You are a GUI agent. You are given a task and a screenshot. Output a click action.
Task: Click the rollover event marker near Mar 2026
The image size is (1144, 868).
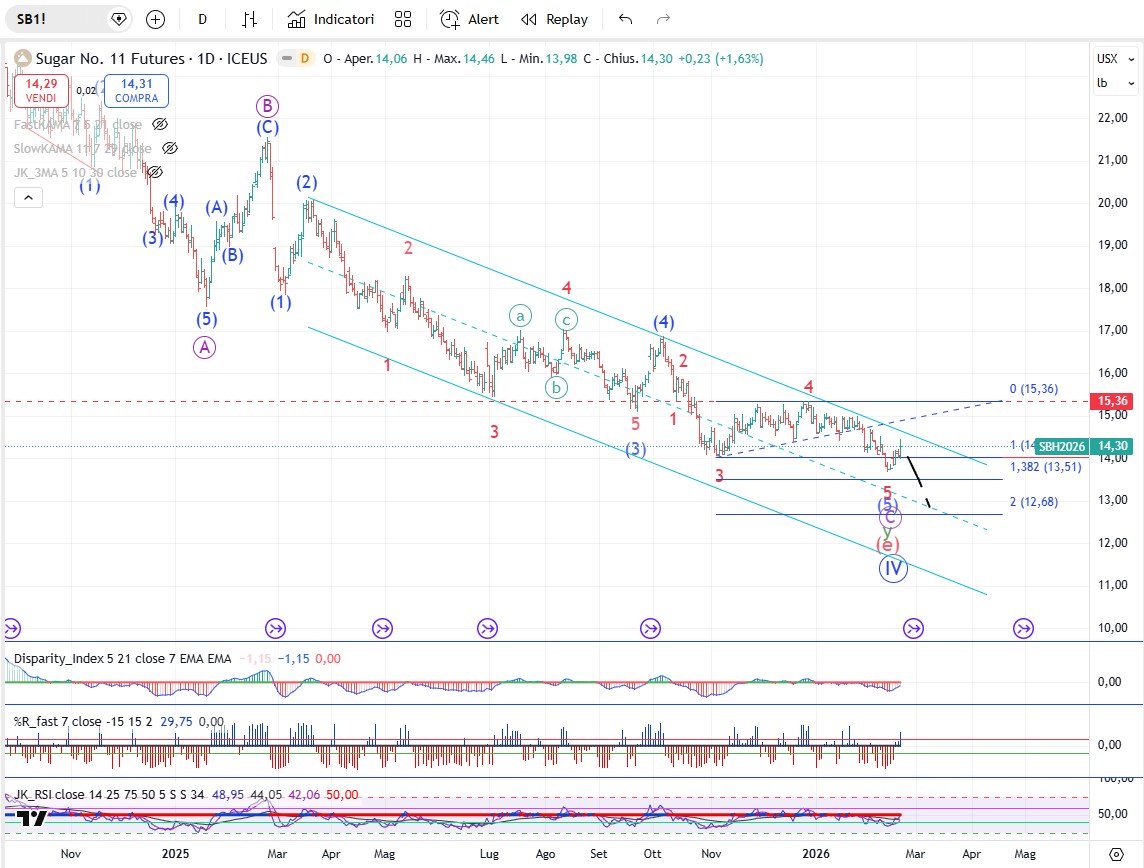(x=913, y=628)
